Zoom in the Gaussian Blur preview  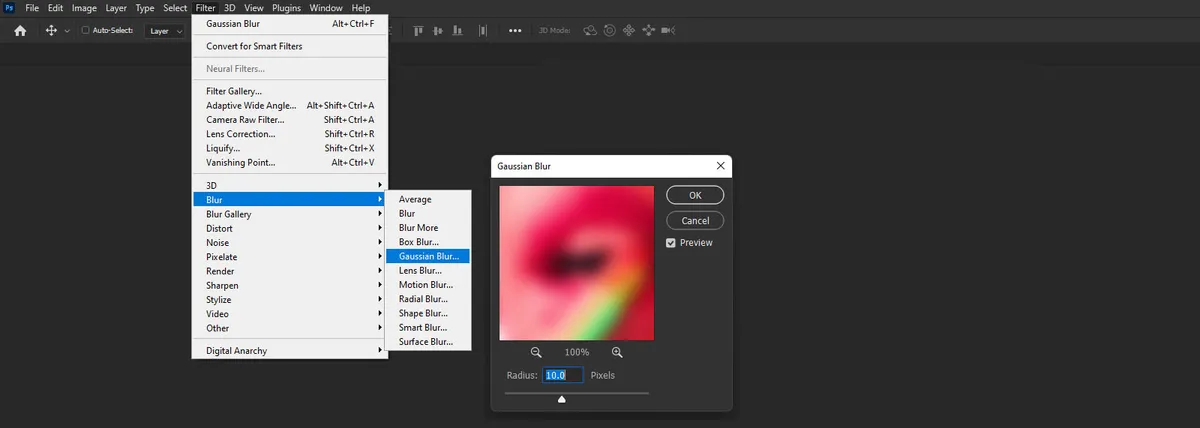[x=617, y=352]
